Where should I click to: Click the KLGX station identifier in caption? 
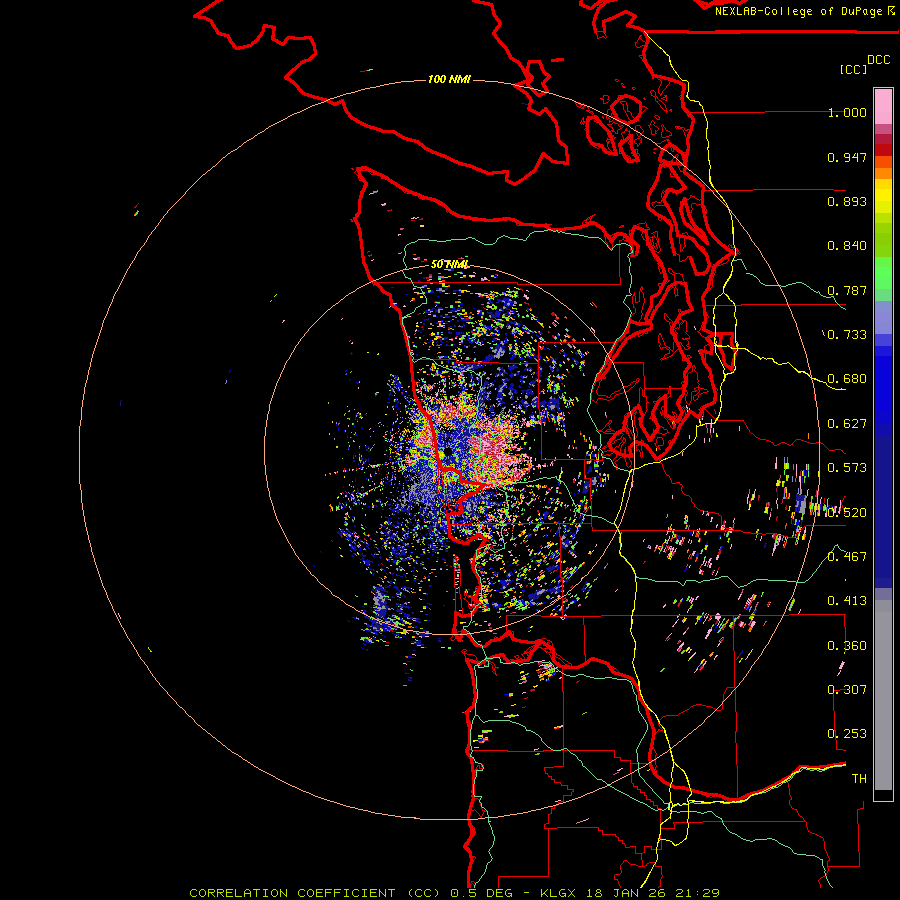(558, 893)
